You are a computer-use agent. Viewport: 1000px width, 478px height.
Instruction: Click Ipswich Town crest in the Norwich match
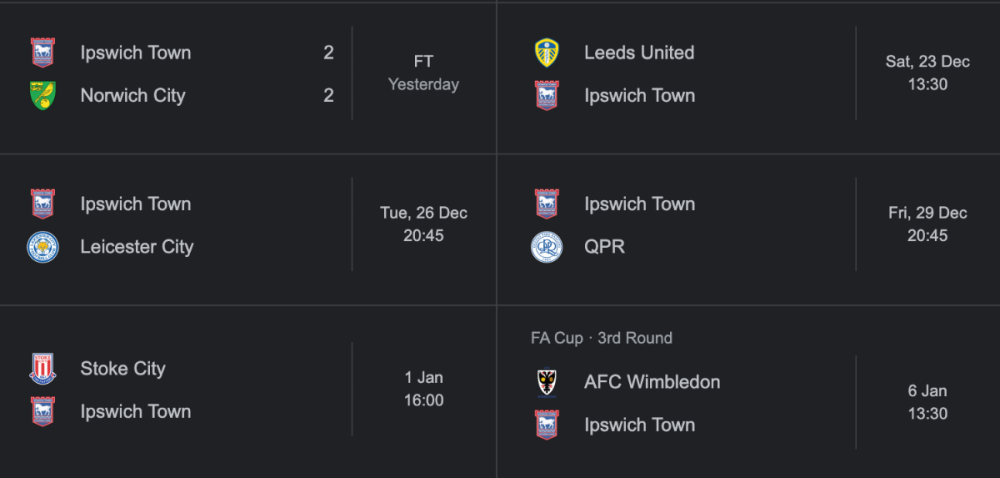pyautogui.click(x=43, y=53)
